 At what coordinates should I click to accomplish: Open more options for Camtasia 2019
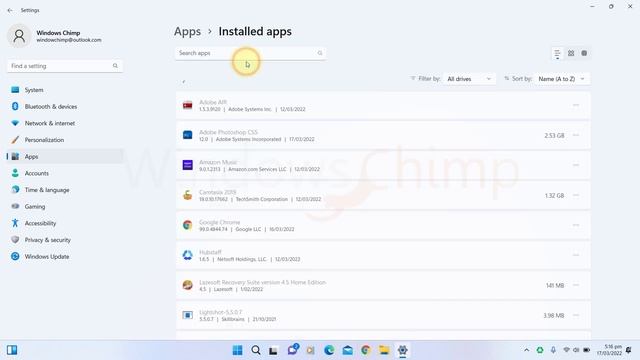pos(576,196)
